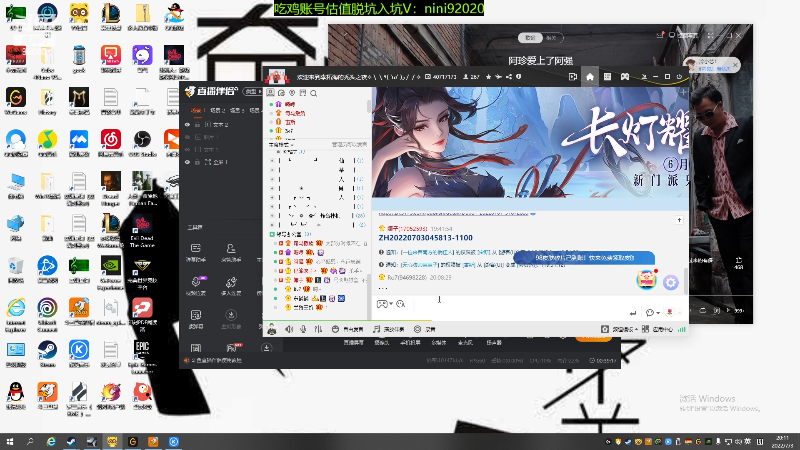Open the chat bubble dropdown arrow near chat input
The height and width of the screenshot is (450, 800).
pyautogui.click(x=658, y=313)
